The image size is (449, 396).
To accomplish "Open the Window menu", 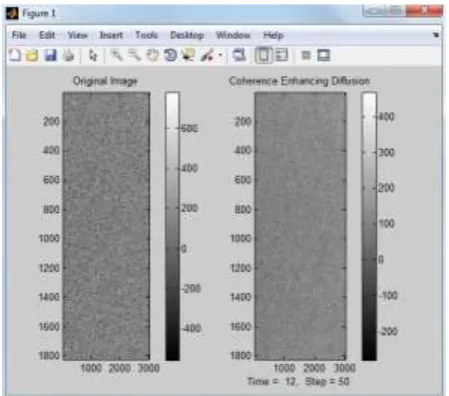I will tap(233, 35).
